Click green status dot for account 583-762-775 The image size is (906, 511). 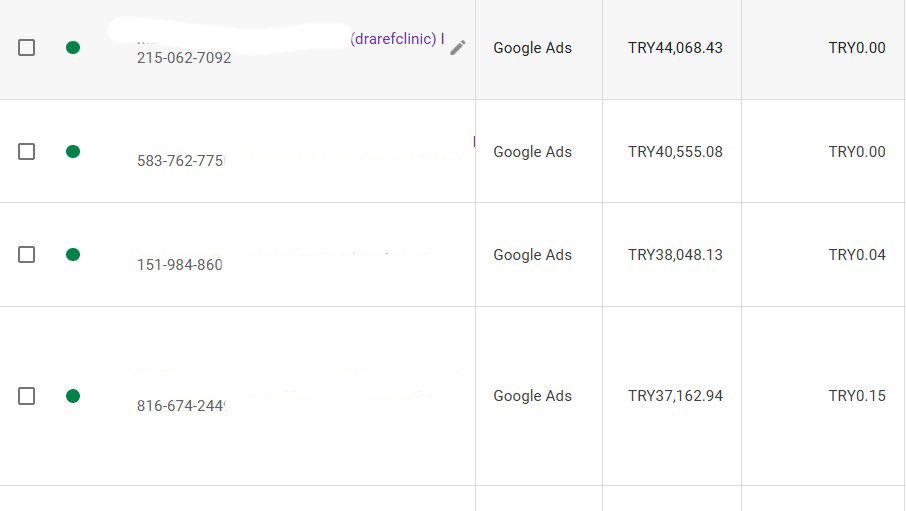[73, 151]
